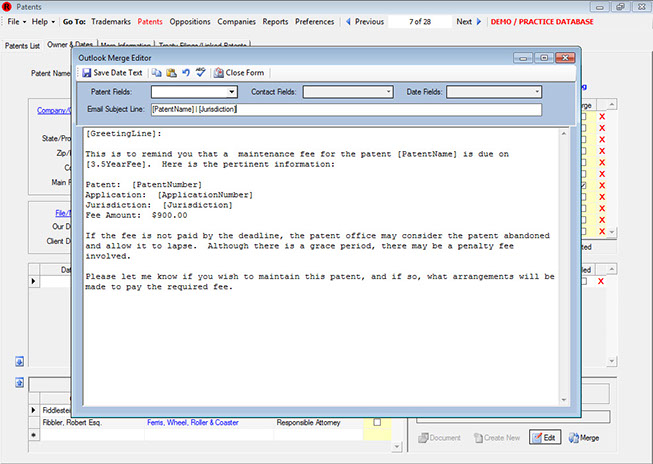Tick the first checkbox in the Merge column
653x464 pixels.
click(583, 118)
